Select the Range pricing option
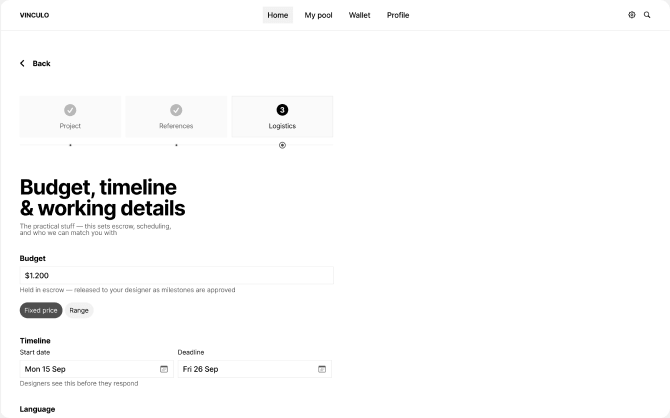Viewport: 670px width, 418px height. click(79, 310)
